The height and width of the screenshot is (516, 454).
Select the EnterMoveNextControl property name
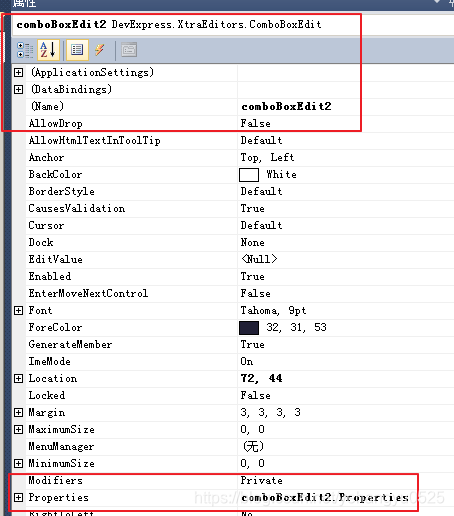[x=88, y=294]
